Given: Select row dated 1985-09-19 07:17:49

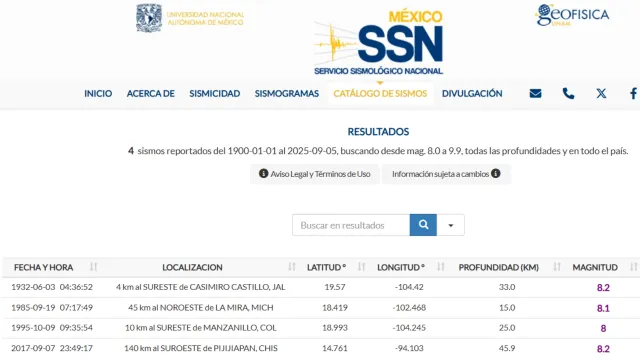Looking at the screenshot, I should [x=321, y=308].
